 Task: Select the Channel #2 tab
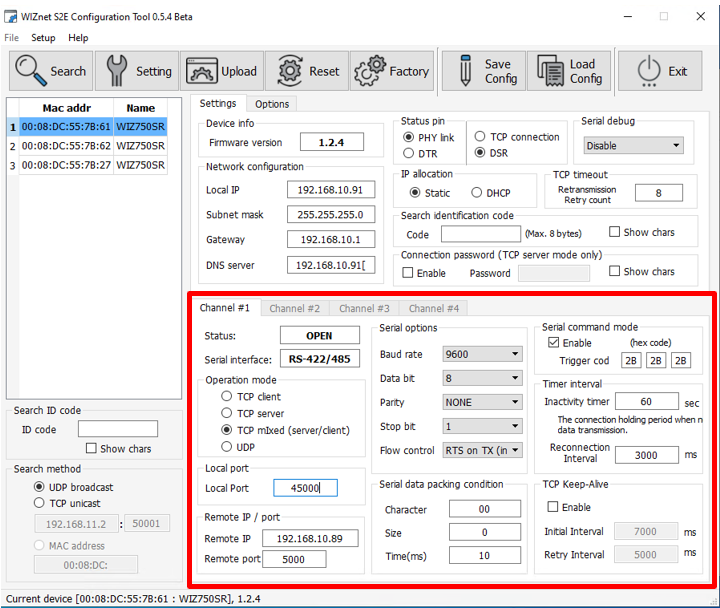pyautogui.click(x=295, y=308)
